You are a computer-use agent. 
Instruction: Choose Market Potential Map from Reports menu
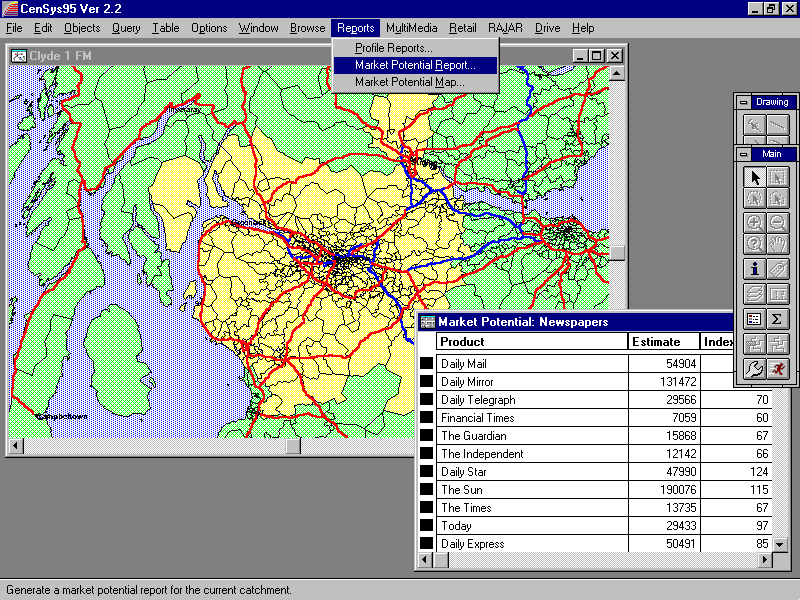[x=409, y=82]
